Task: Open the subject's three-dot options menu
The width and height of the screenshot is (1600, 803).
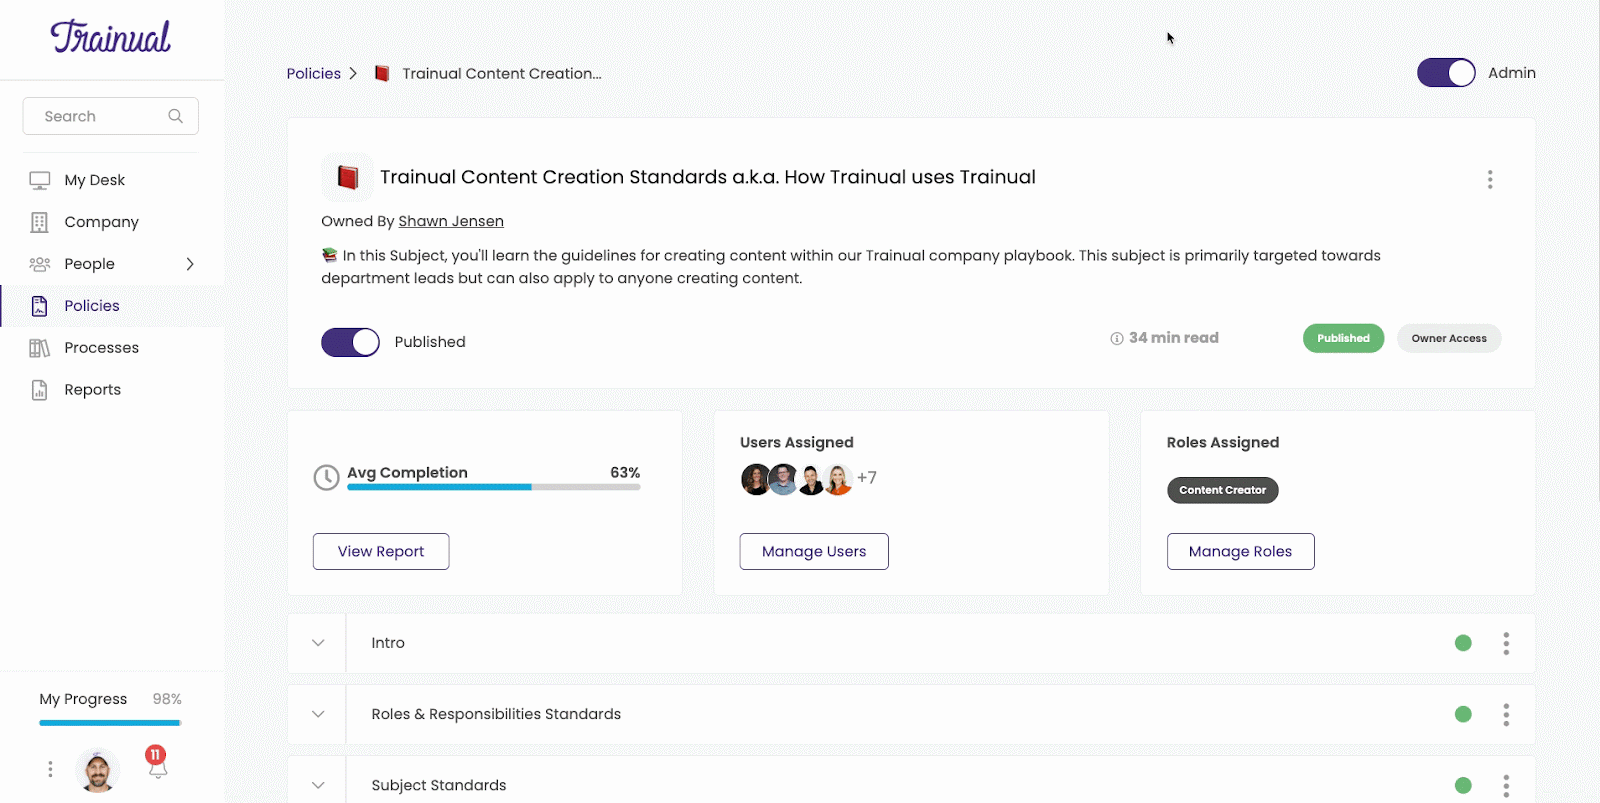Action: (1489, 179)
